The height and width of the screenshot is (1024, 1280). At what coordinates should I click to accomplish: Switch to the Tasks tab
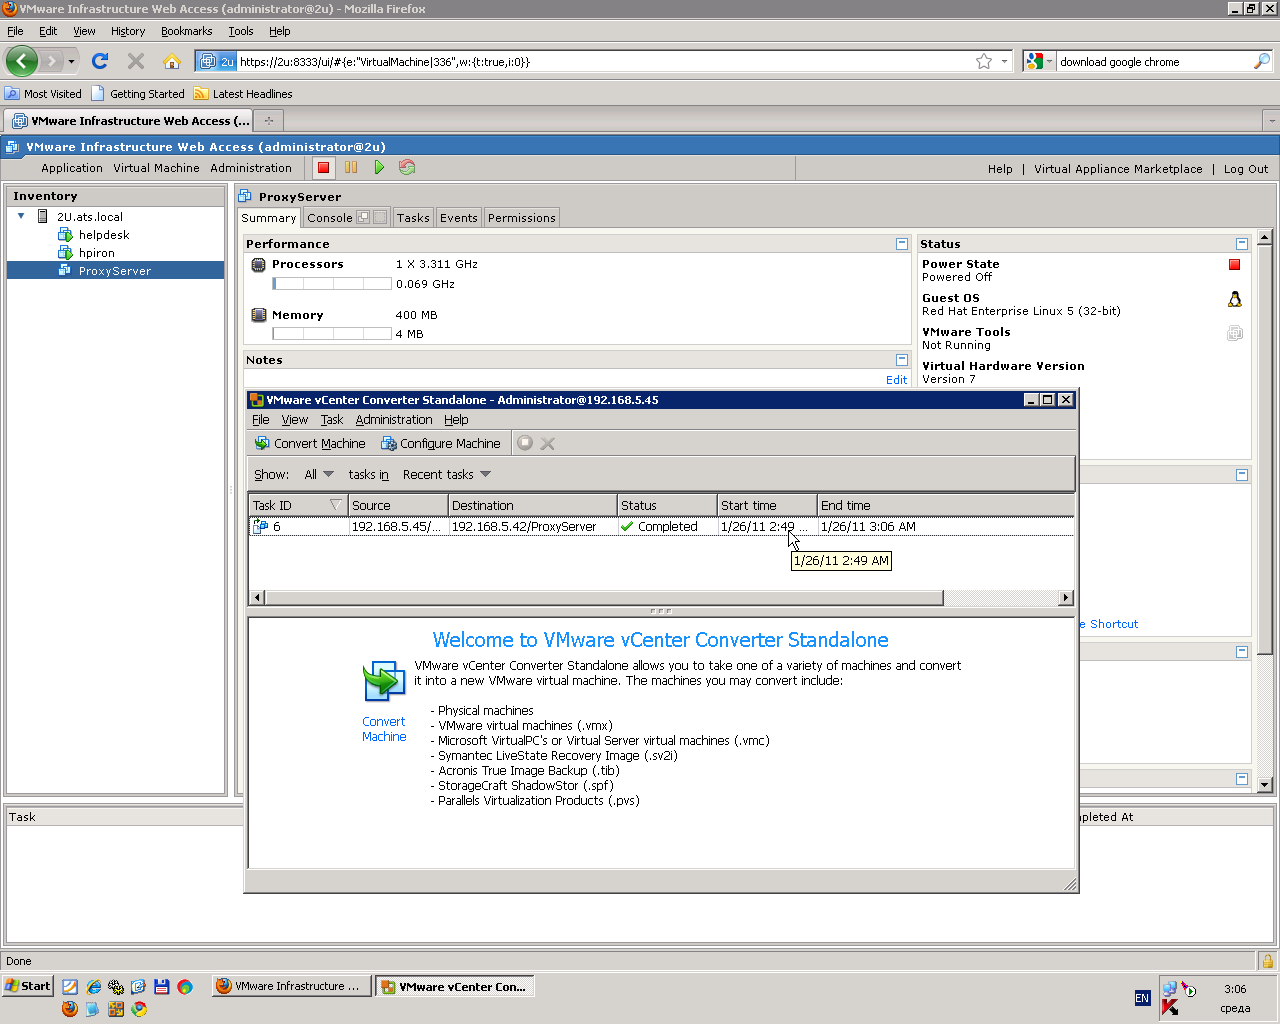[413, 218]
